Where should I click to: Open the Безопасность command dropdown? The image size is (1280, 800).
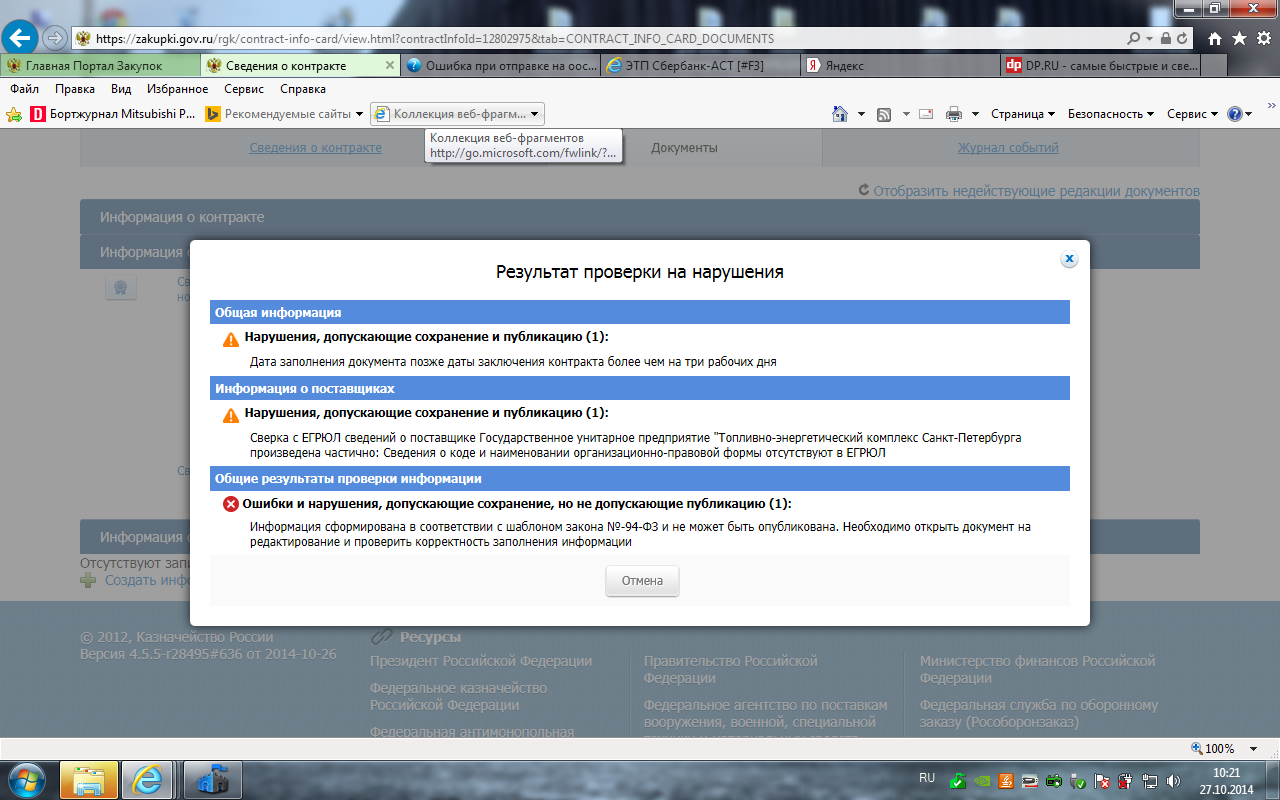click(1111, 114)
